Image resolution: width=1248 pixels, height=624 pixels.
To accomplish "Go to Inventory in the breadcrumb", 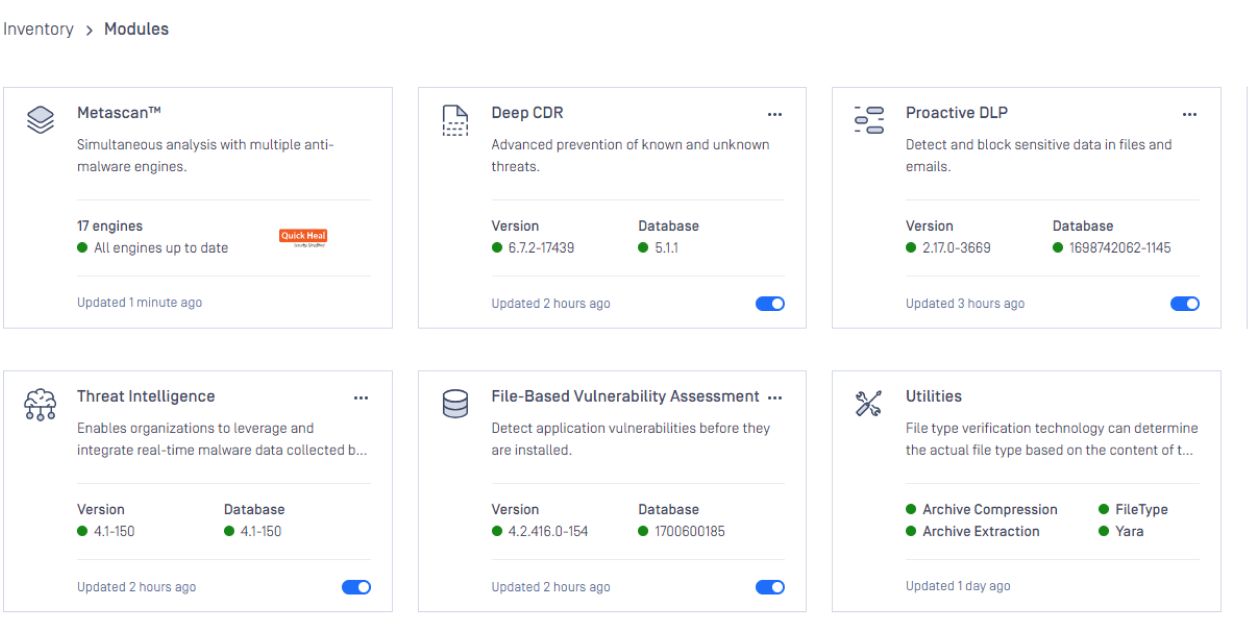I will (38, 29).
